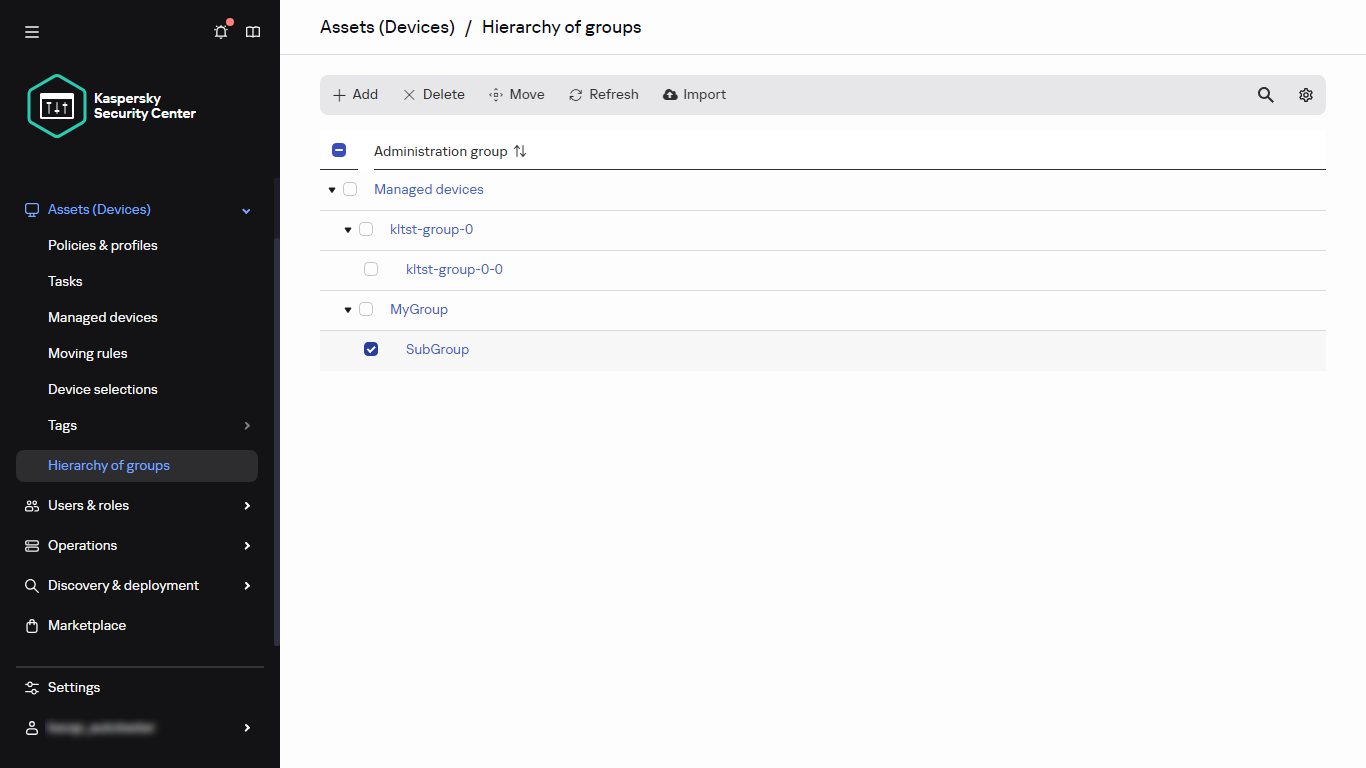The width and height of the screenshot is (1366, 768).
Task: Click the Import cloud button
Action: pos(694,95)
